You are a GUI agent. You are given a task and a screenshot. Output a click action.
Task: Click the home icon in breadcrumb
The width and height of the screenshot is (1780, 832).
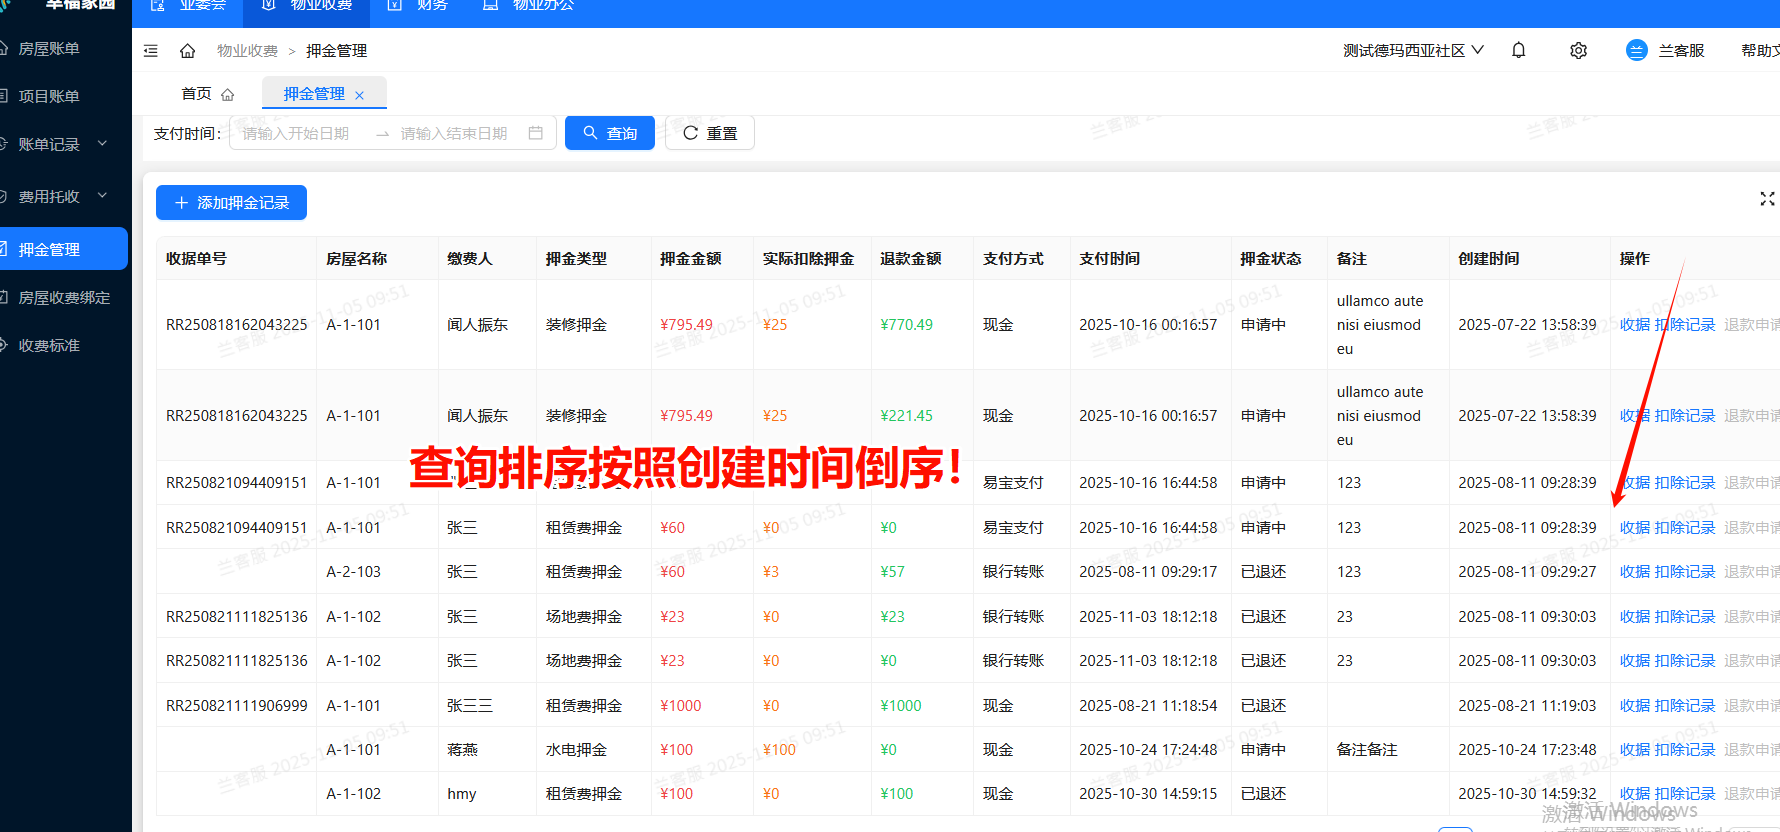(187, 51)
